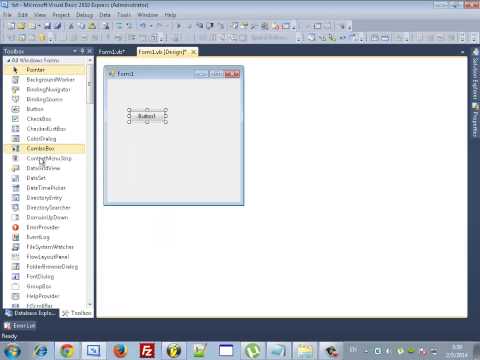Undo last action via toolbar arrow
The image size is (480, 360).
[x=143, y=26]
